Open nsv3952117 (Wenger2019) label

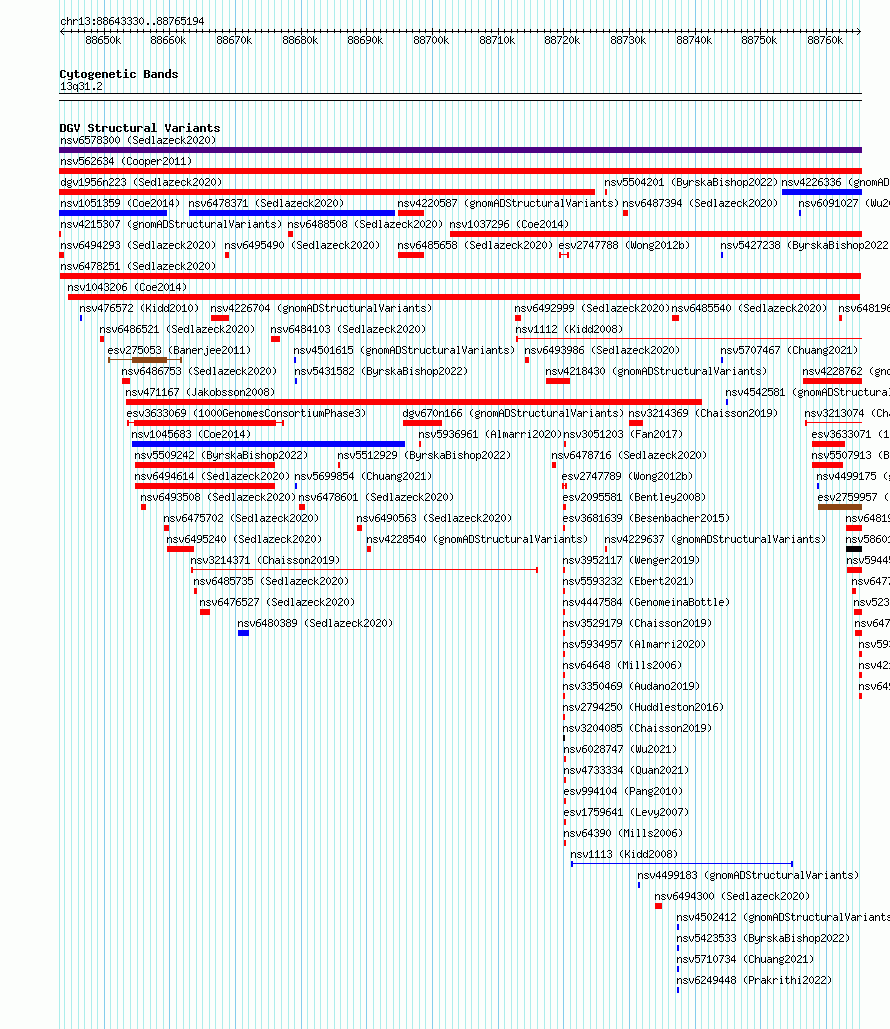coord(631,560)
